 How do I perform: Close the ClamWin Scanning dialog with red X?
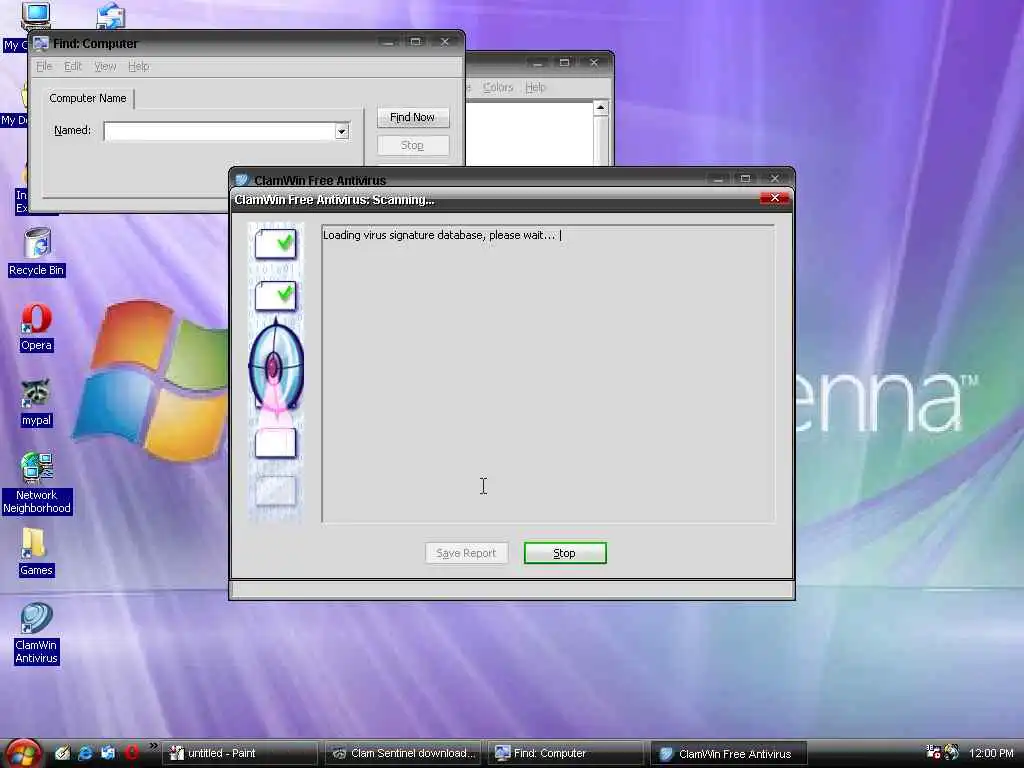[775, 198]
